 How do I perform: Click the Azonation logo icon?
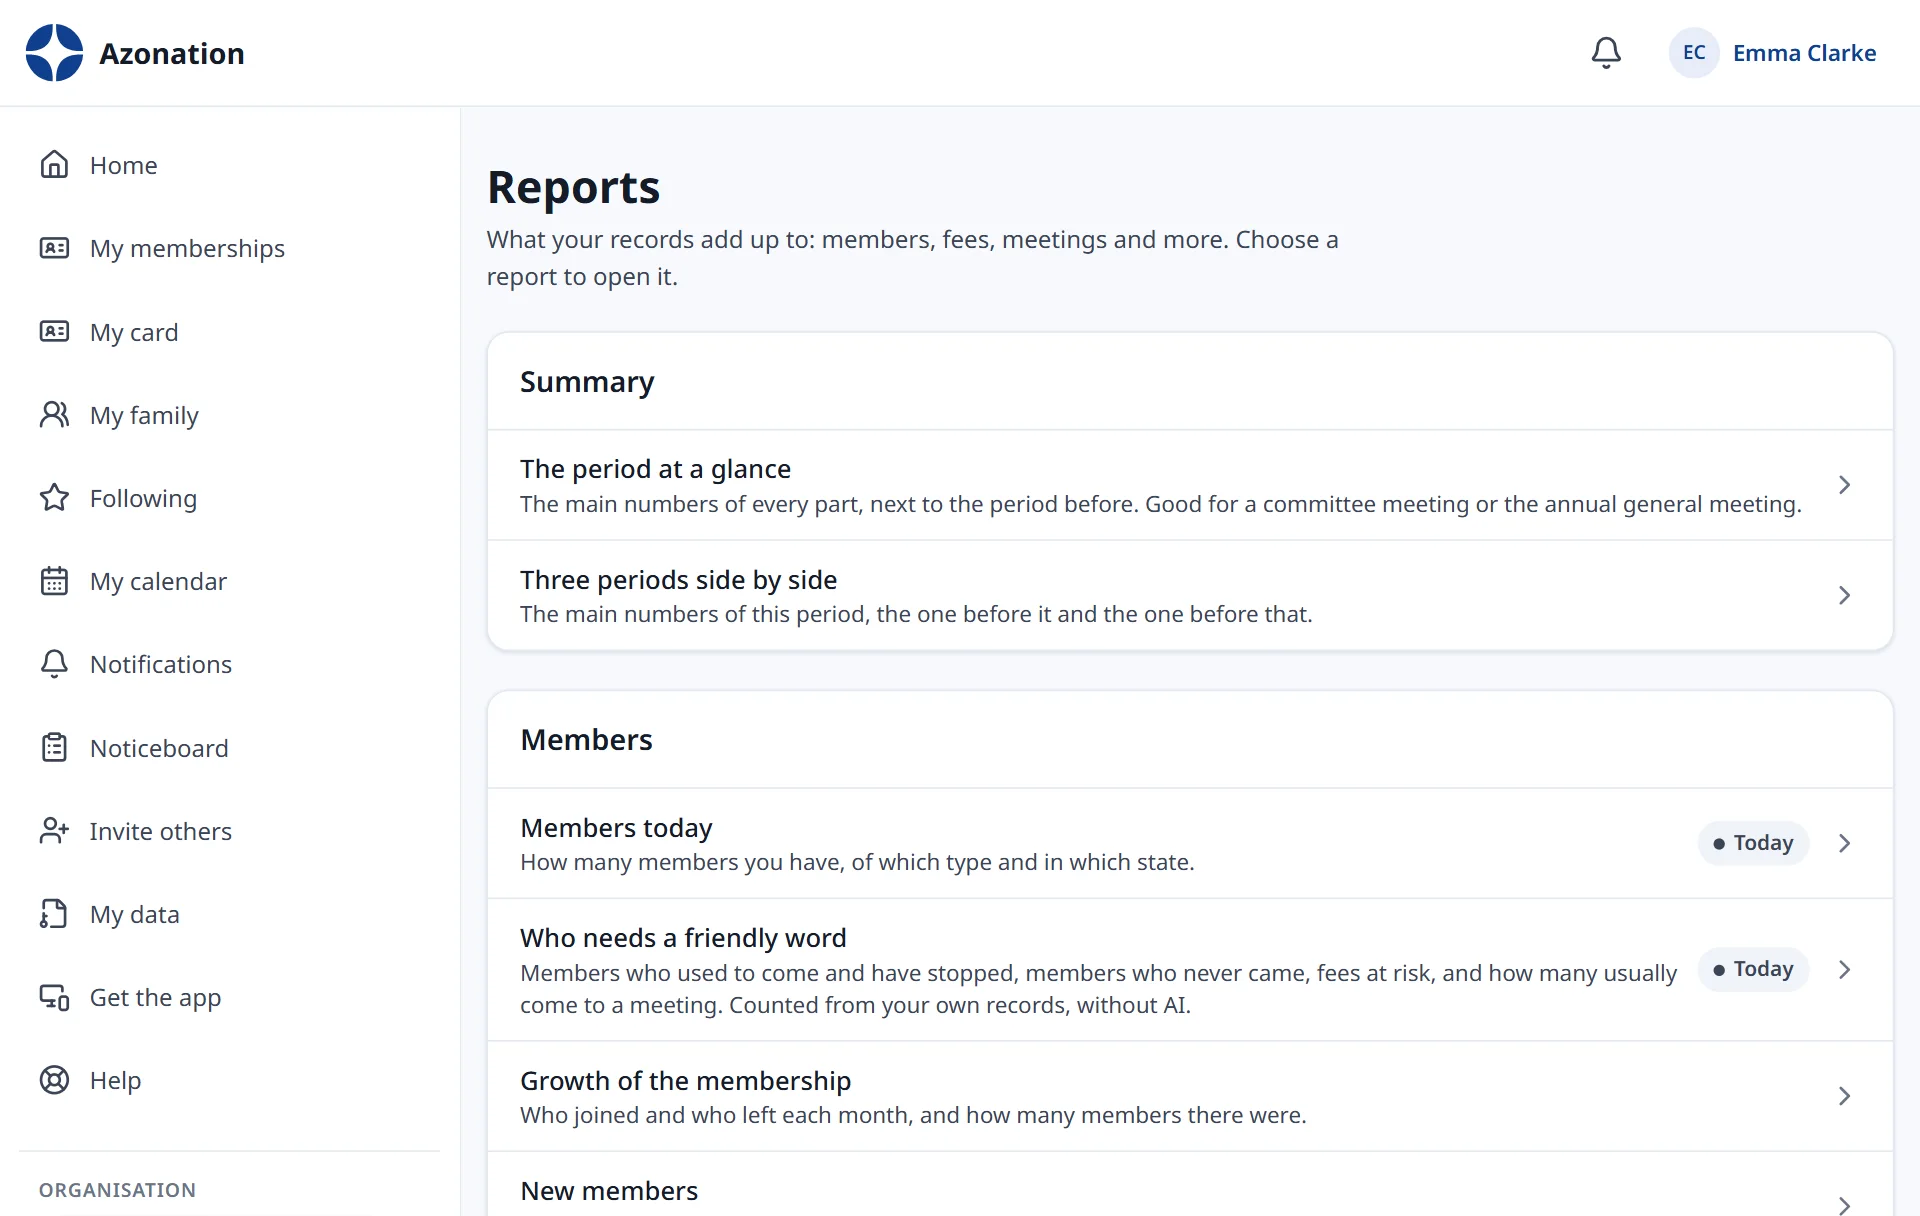coord(54,53)
